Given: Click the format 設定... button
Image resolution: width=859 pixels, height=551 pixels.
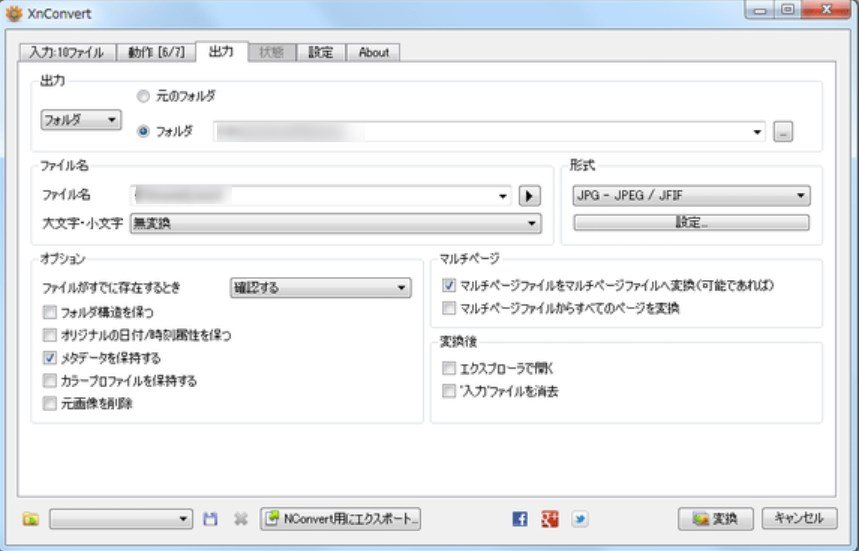Looking at the screenshot, I should coord(691,222).
